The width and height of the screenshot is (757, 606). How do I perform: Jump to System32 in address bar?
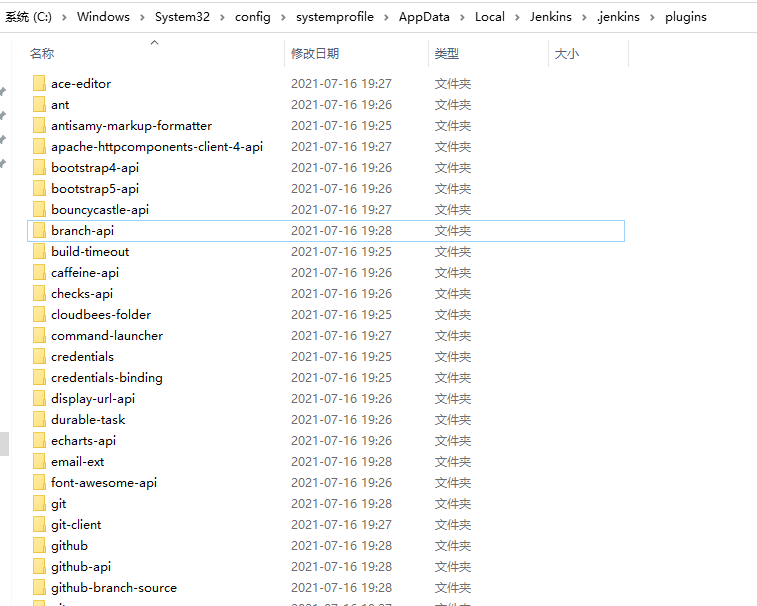click(182, 17)
